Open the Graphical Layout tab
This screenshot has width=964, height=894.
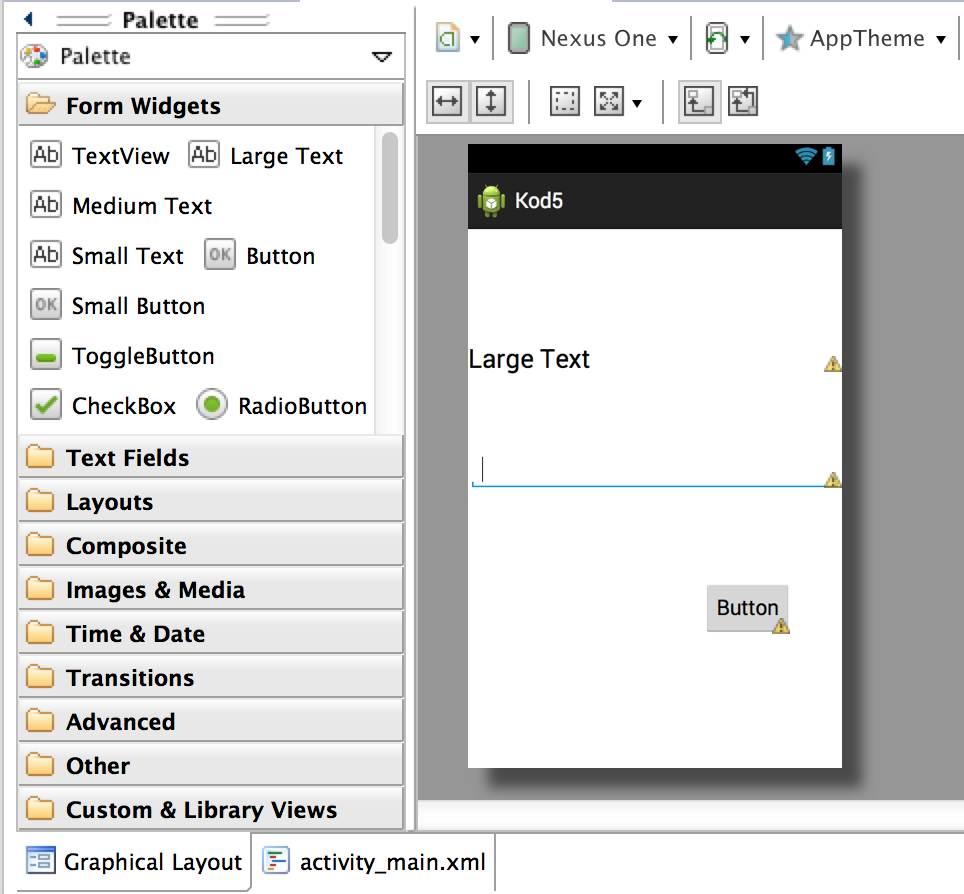(x=134, y=860)
